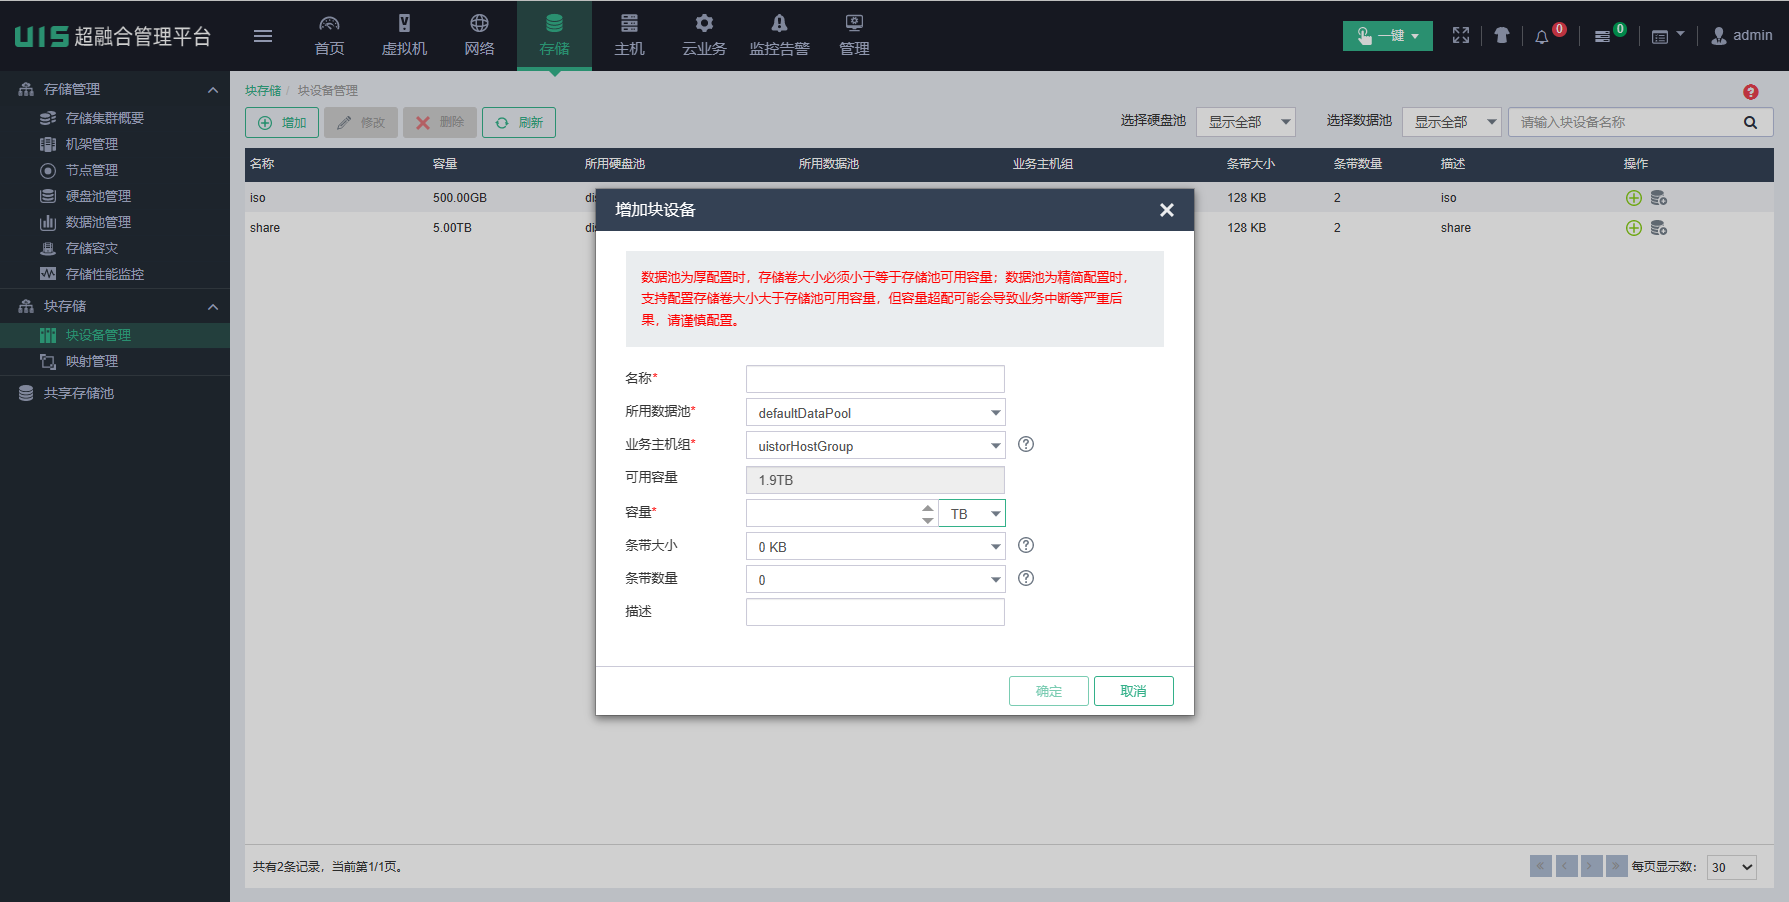Focus the 名称 name input field
This screenshot has height=902, width=1789.
tap(875, 379)
